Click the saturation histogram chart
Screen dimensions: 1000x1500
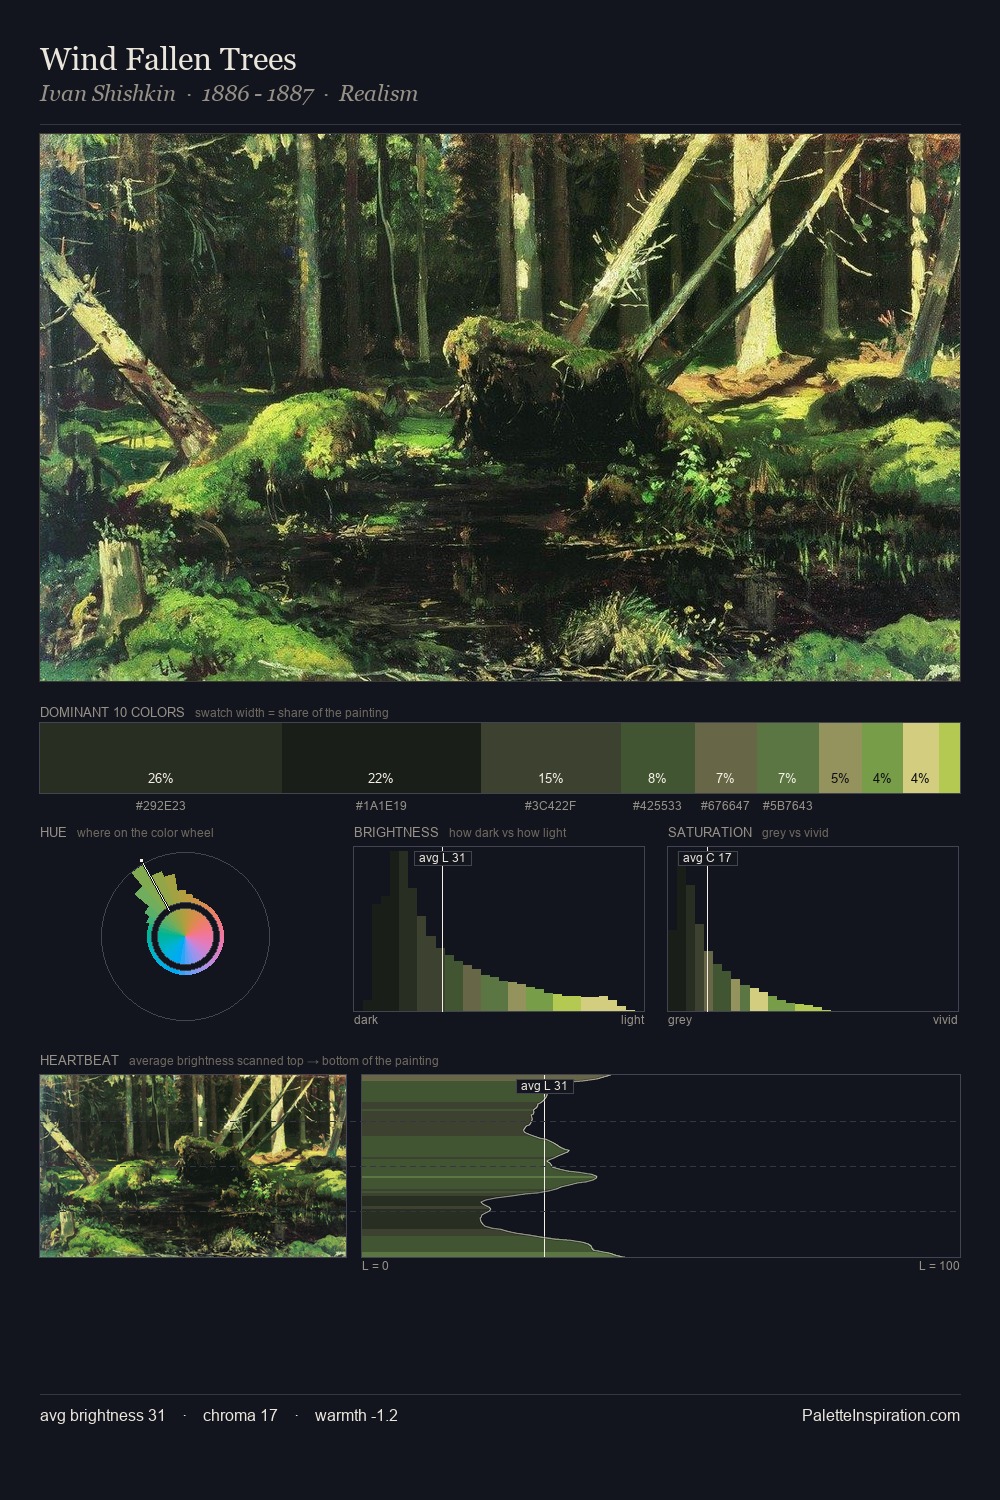pos(813,929)
